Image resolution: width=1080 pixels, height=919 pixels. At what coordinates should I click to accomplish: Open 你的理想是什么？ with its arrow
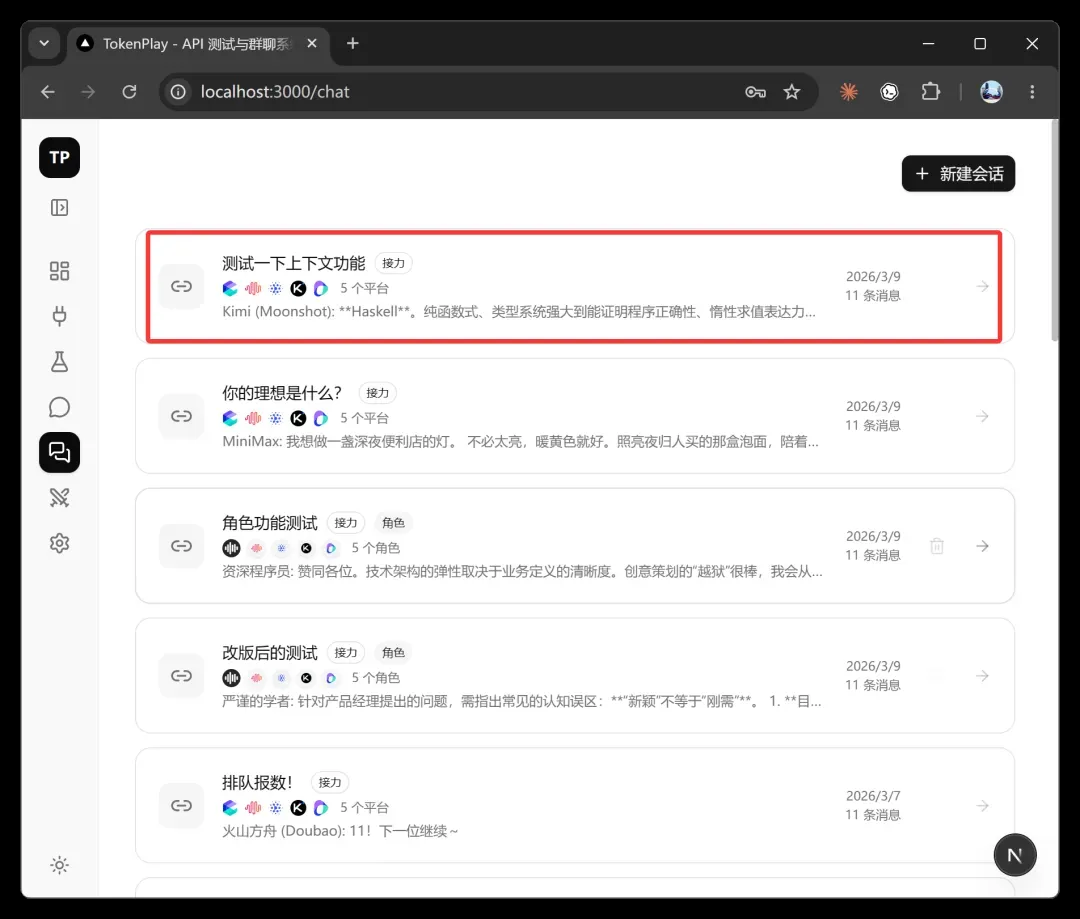[982, 416]
